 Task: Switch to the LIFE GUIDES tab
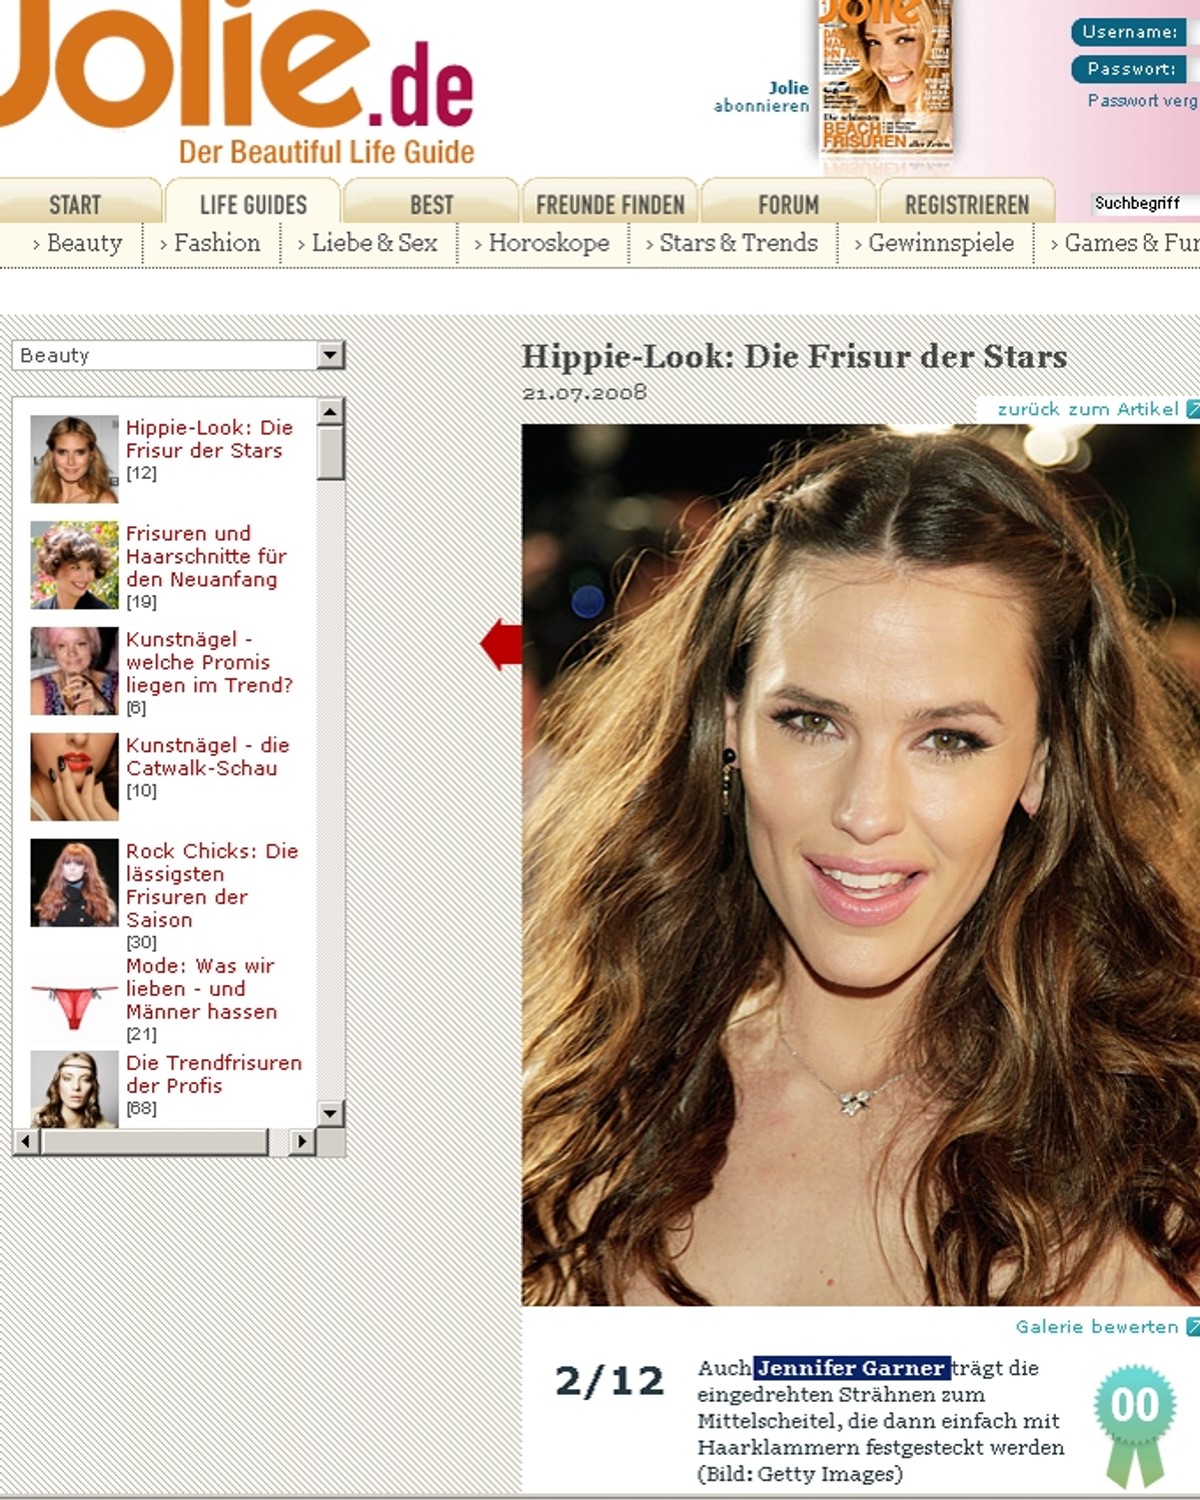pos(253,203)
